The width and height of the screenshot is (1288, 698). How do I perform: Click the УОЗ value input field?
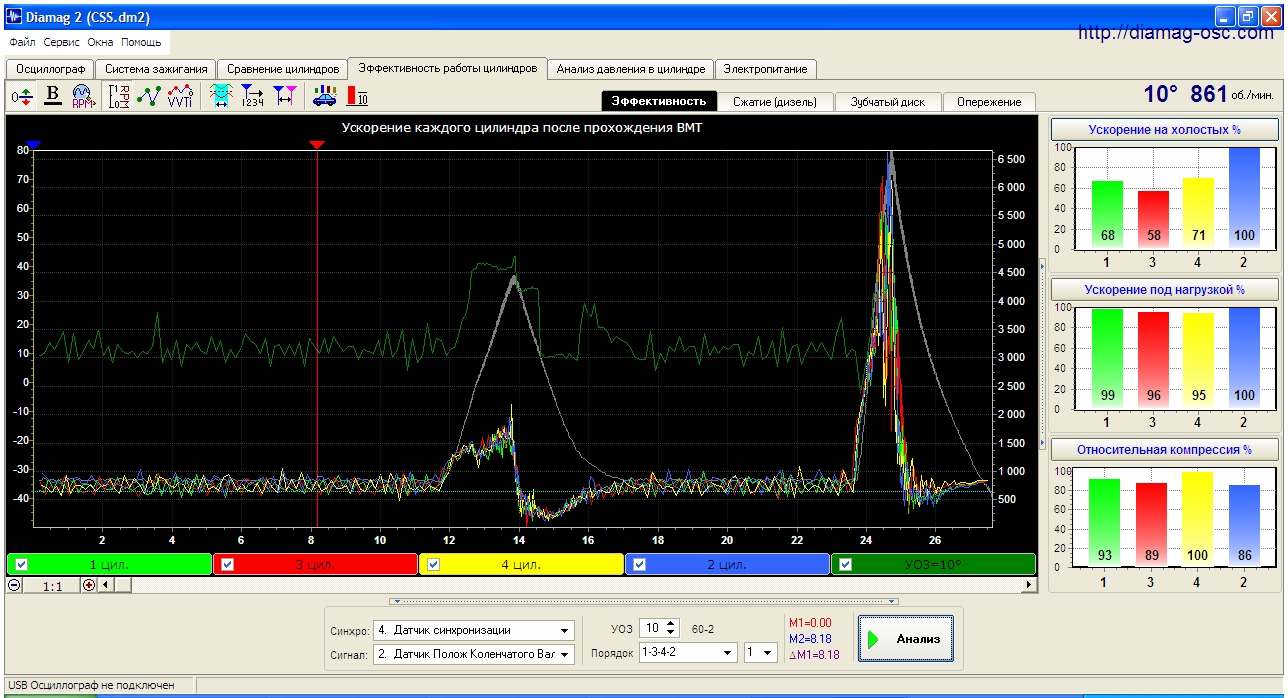pos(652,629)
